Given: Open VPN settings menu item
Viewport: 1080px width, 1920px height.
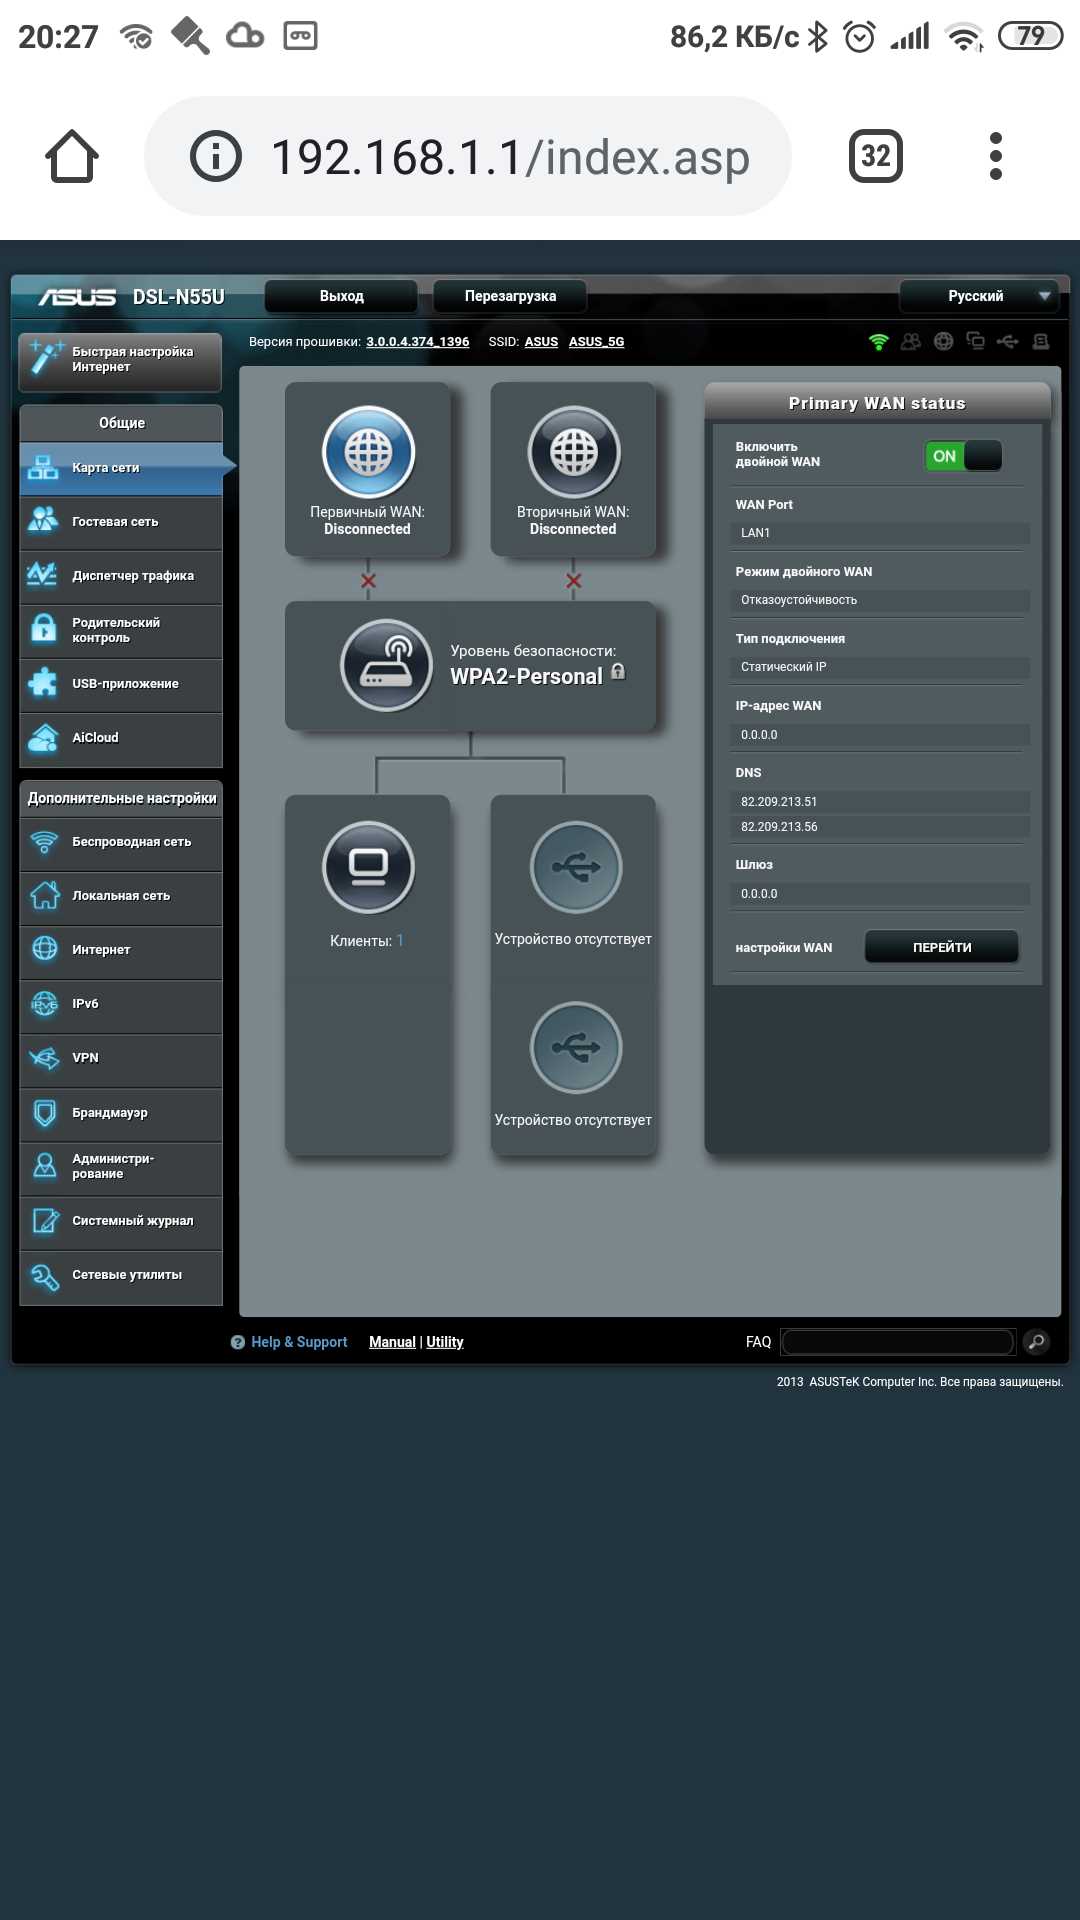Looking at the screenshot, I should click(x=121, y=1058).
